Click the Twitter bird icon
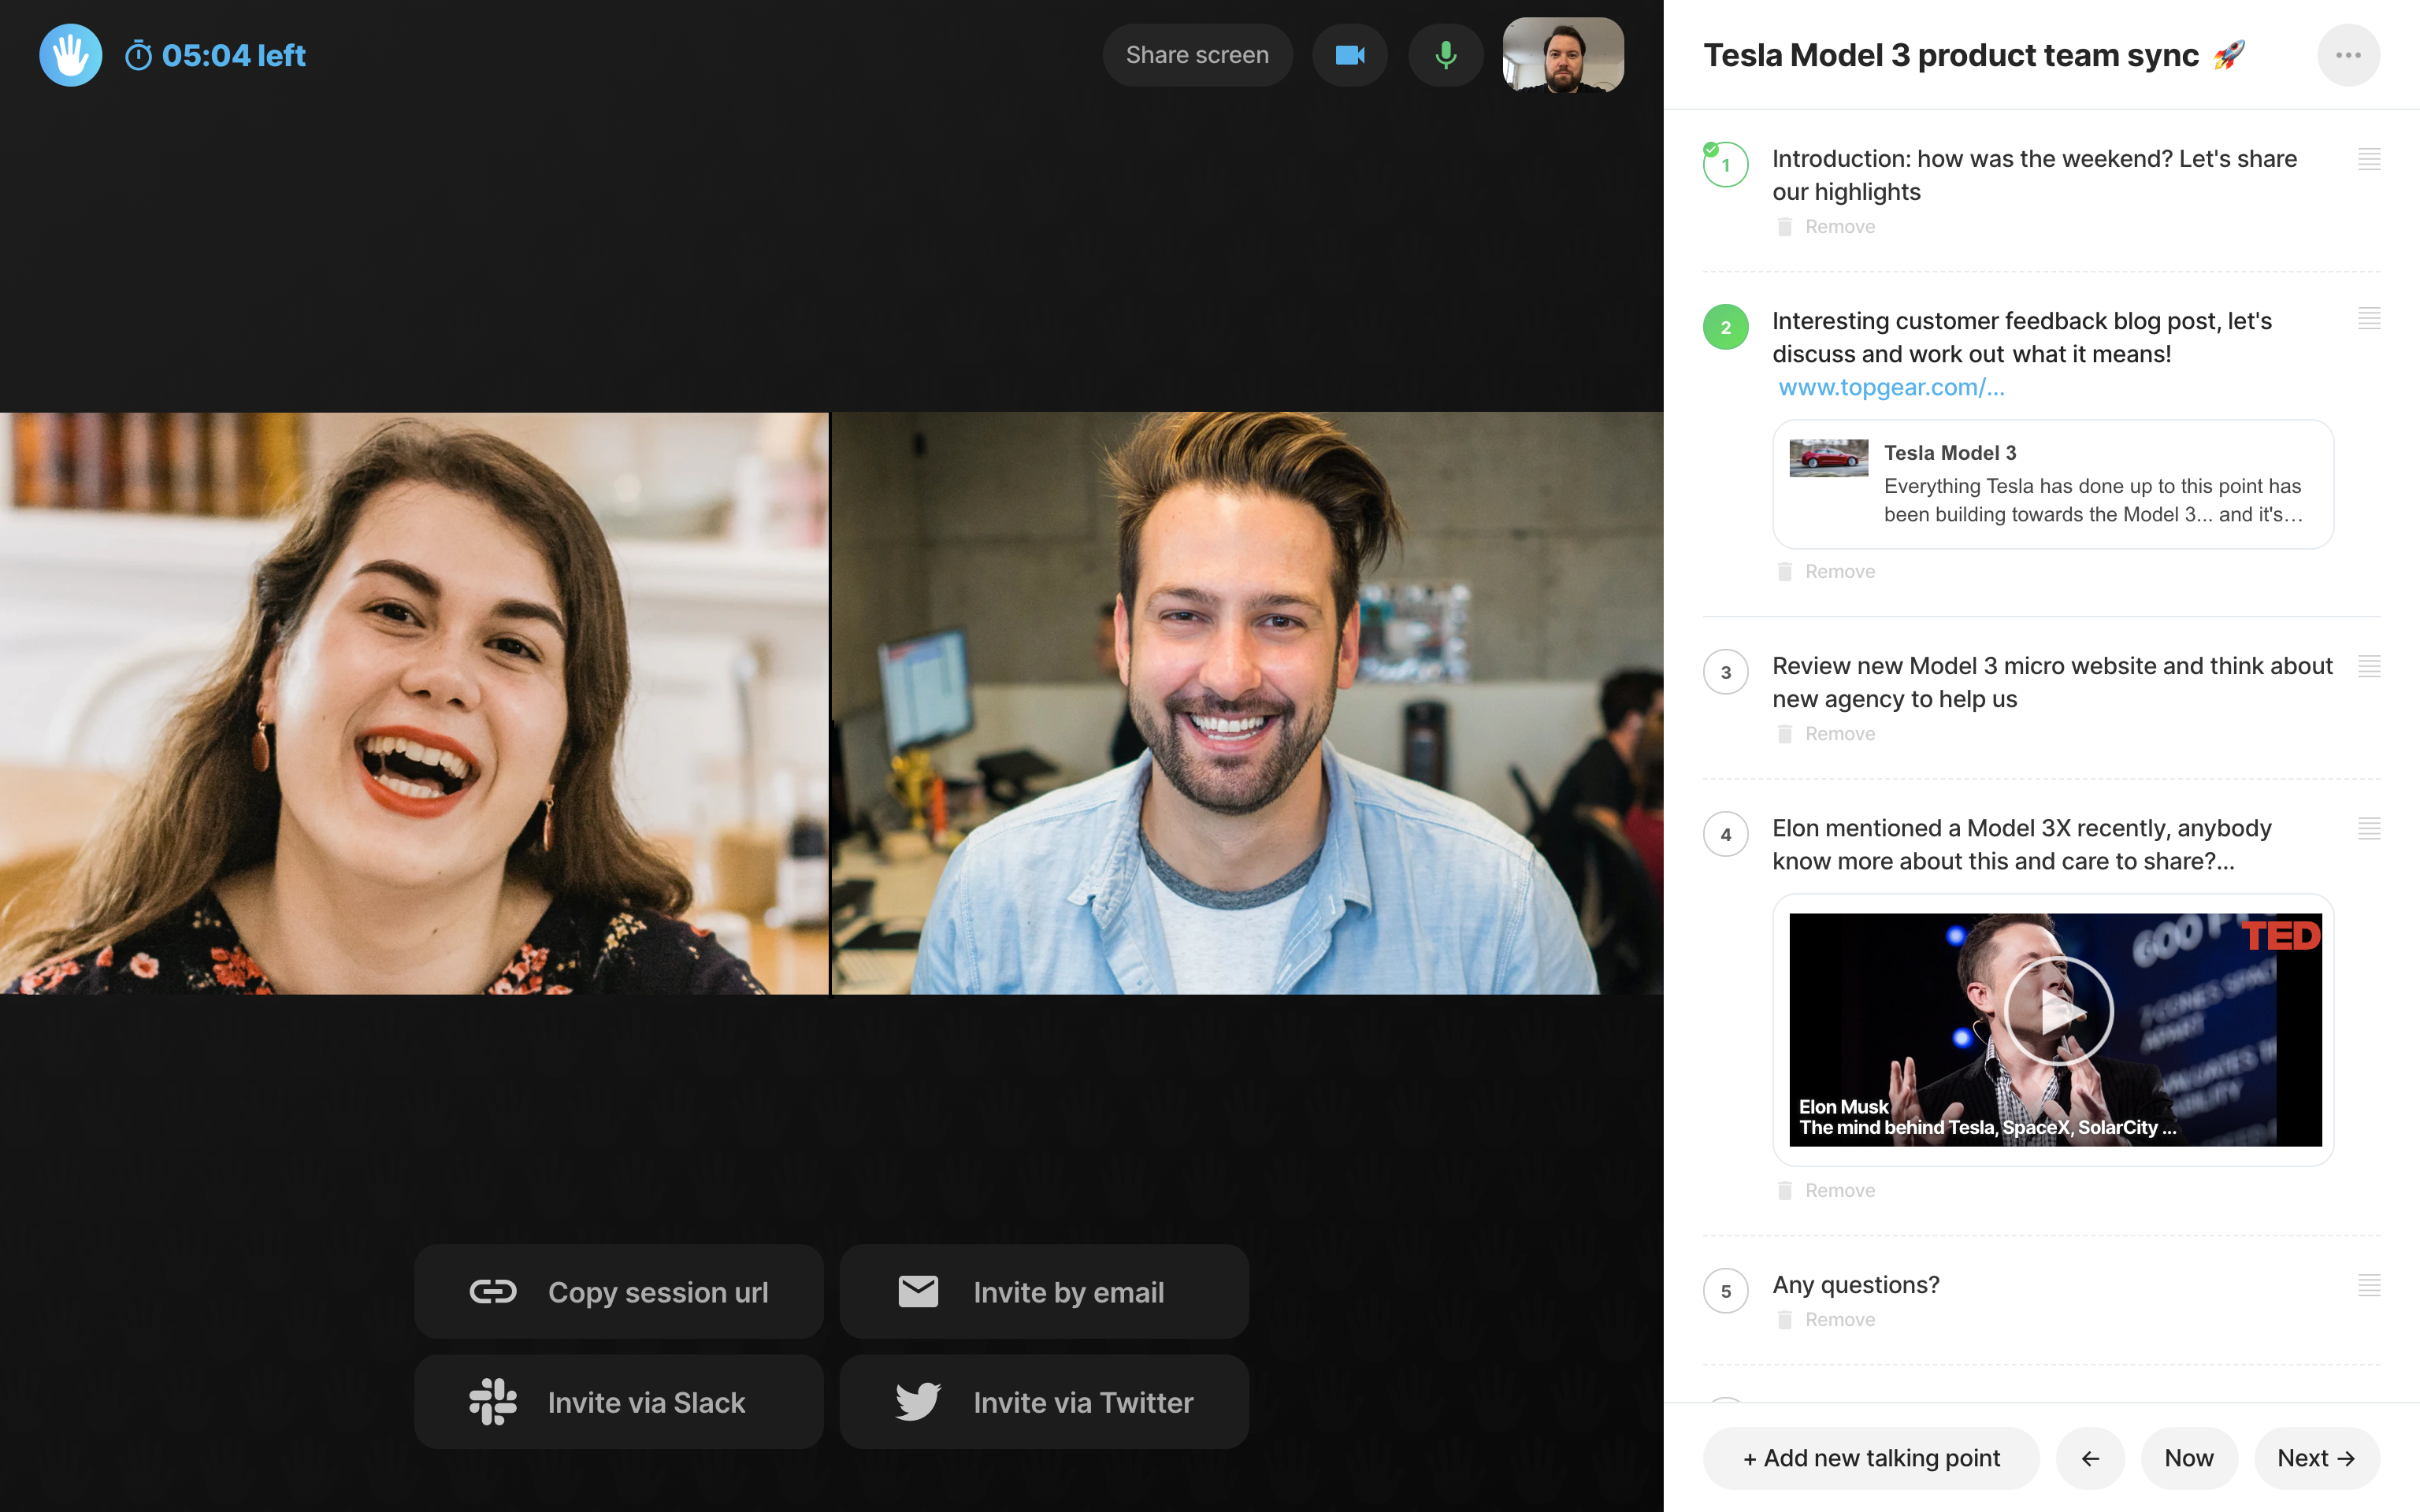The height and width of the screenshot is (1512, 2420). tap(918, 1402)
